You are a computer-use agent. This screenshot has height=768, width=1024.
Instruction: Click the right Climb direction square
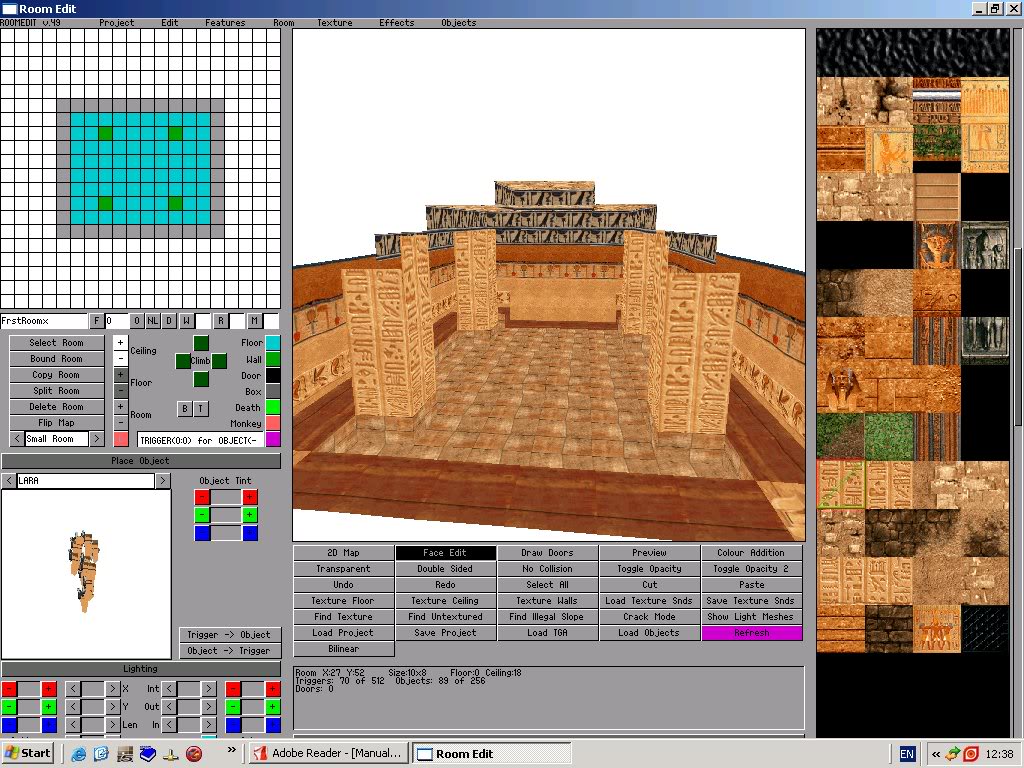[219, 360]
